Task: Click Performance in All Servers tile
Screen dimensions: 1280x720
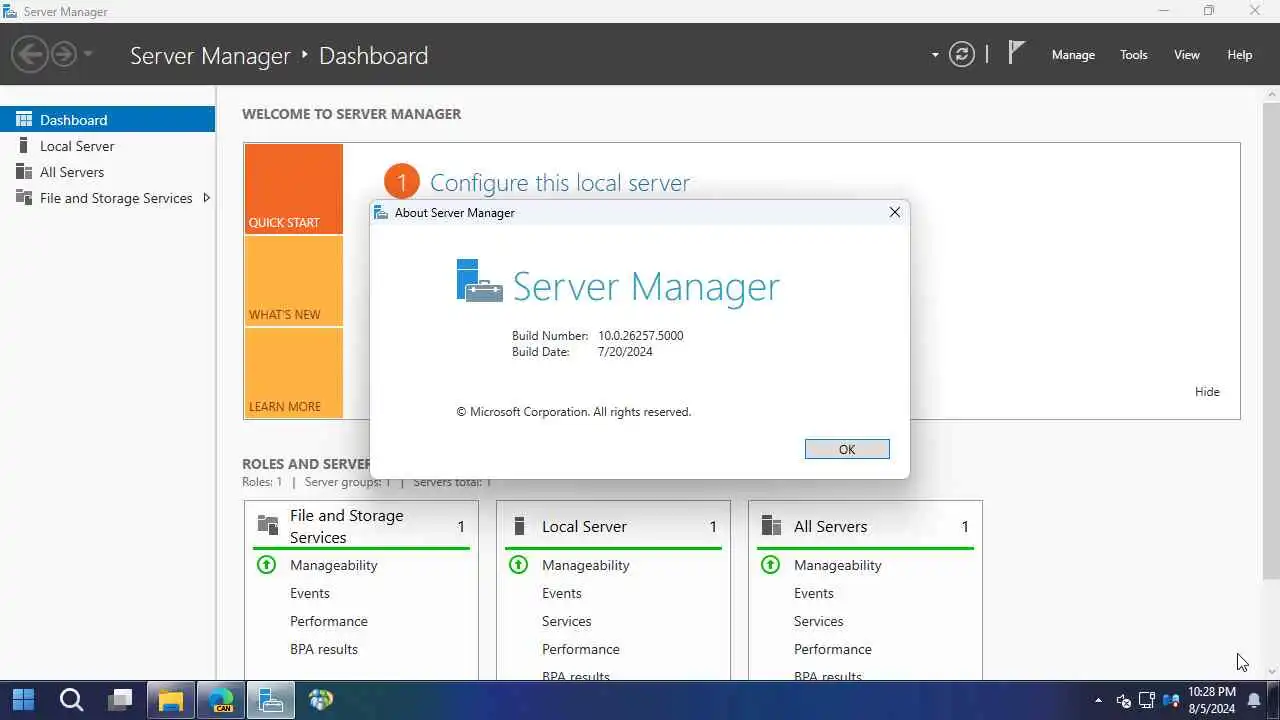Action: click(833, 649)
